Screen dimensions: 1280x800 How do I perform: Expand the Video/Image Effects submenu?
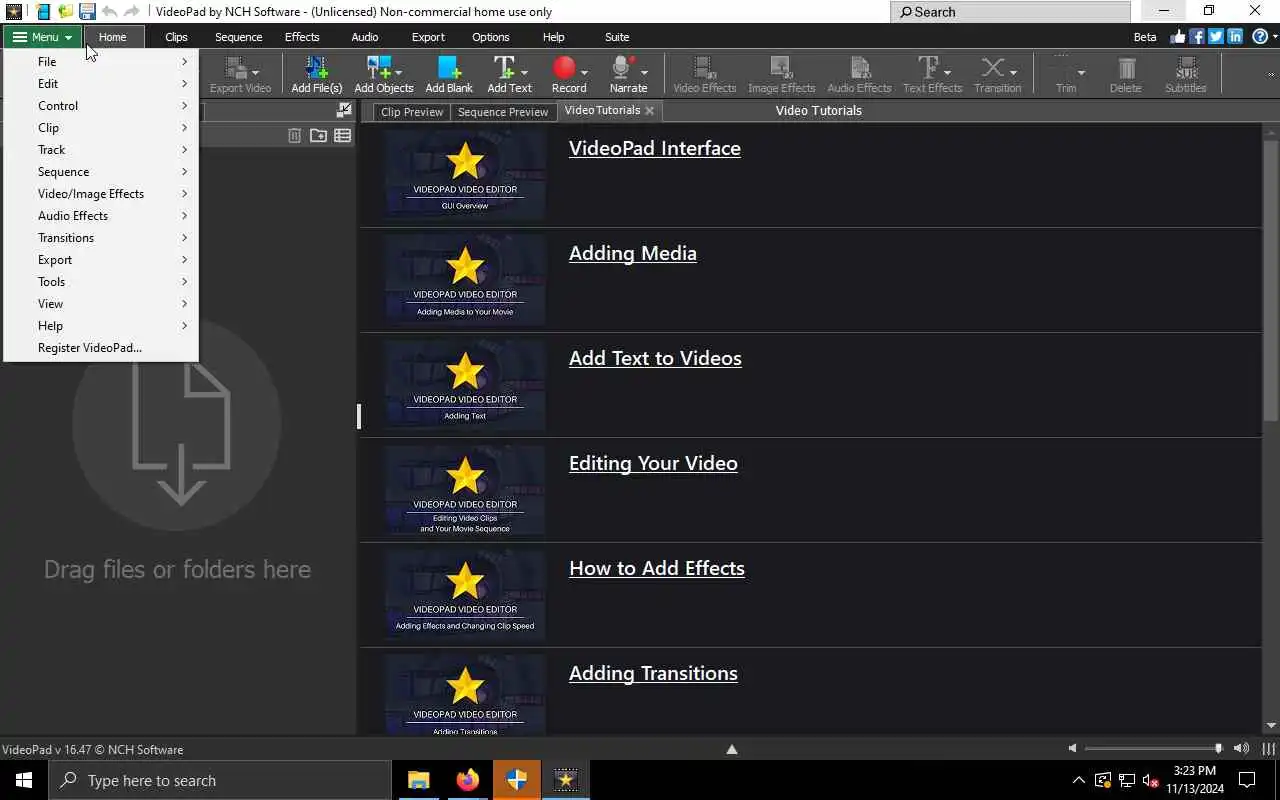point(101,194)
